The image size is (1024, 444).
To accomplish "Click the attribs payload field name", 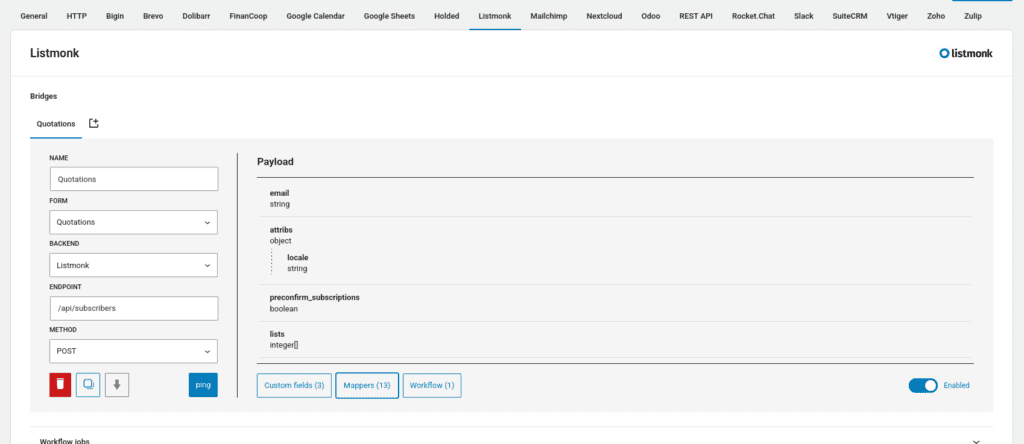I will 281,230.
